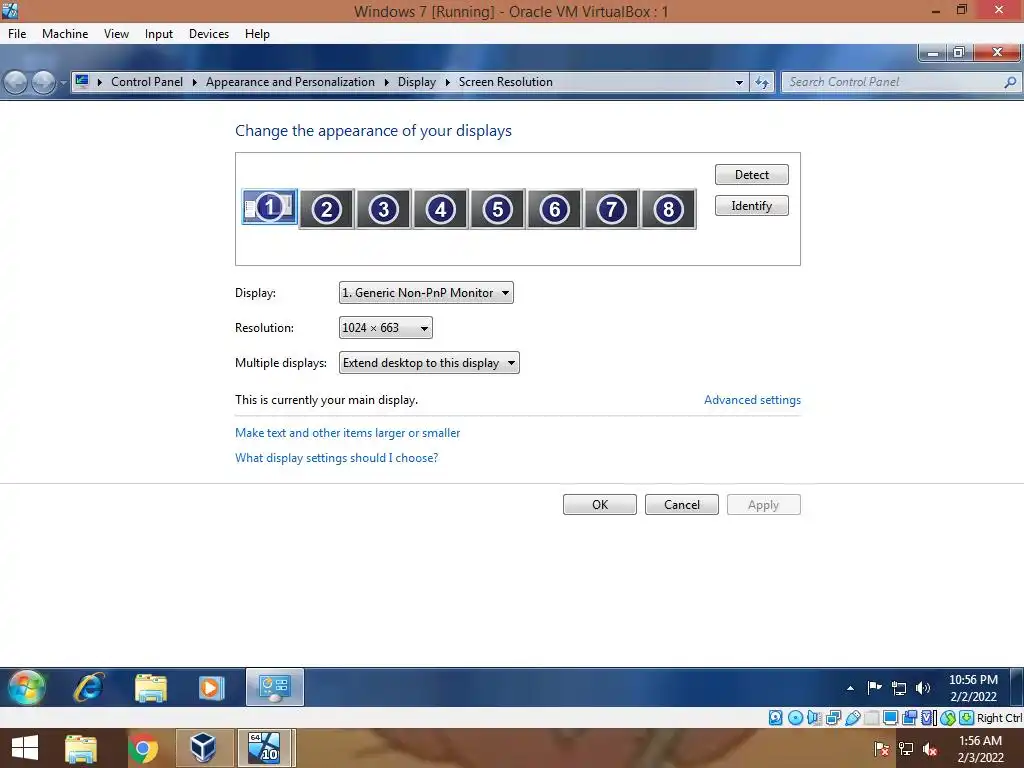
Task: Launch Internet Explorer from guest taskbar
Action: click(x=89, y=688)
